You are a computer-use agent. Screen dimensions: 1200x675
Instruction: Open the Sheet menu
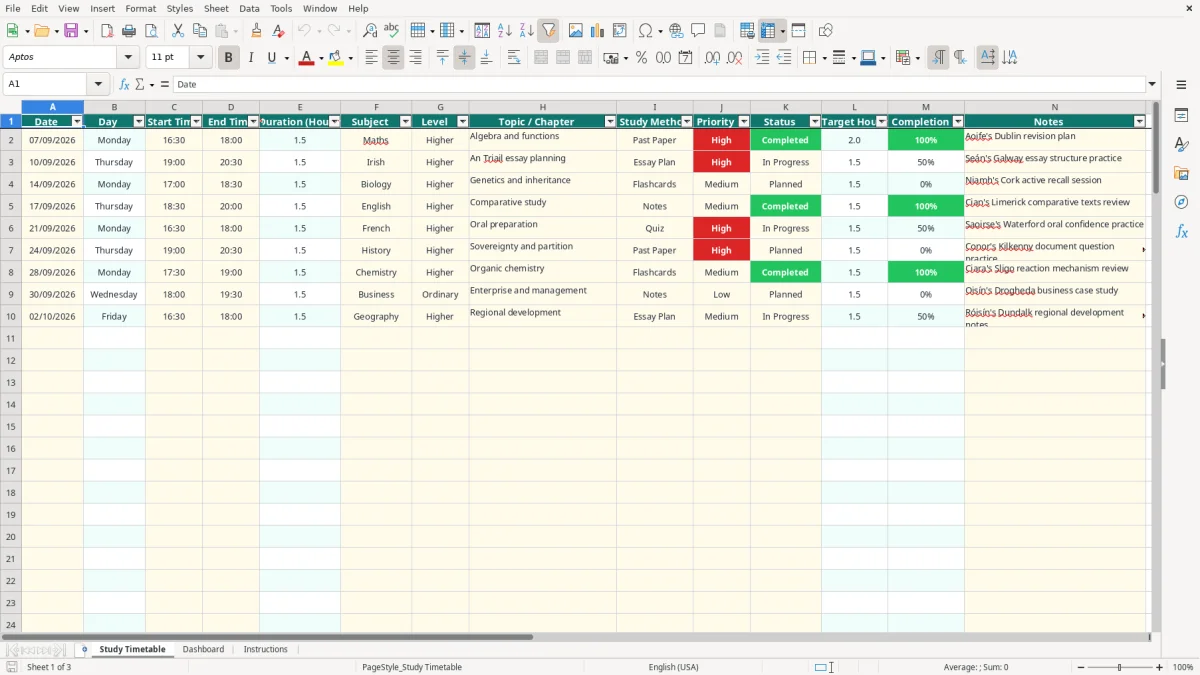(216, 8)
